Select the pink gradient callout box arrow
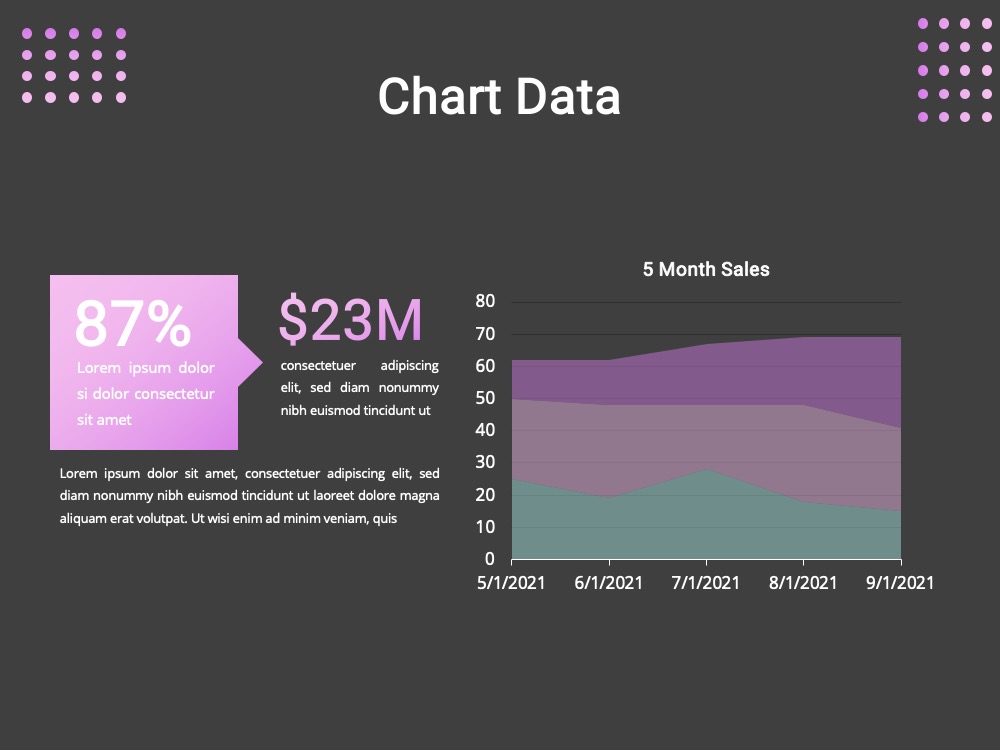Image resolution: width=1000 pixels, height=750 pixels. pyautogui.click(x=250, y=362)
